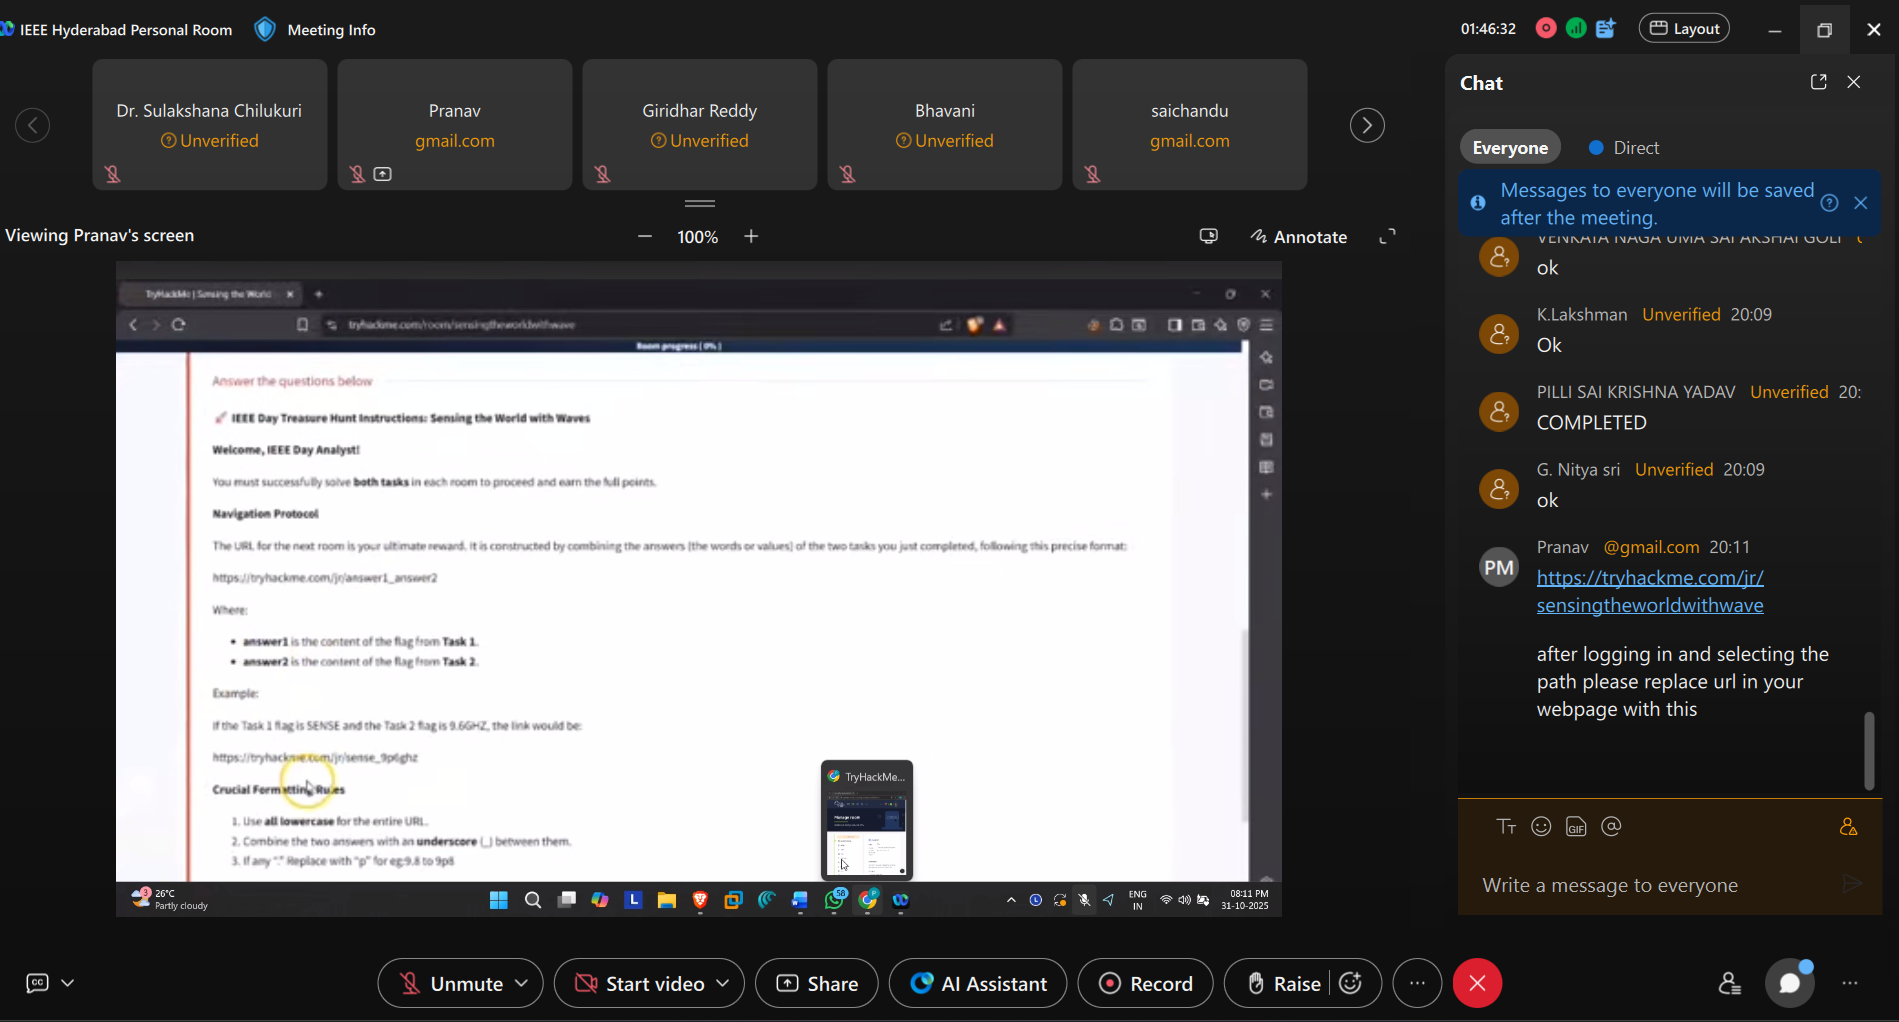
Task: Unmute the microphone
Action: pyautogui.click(x=451, y=983)
